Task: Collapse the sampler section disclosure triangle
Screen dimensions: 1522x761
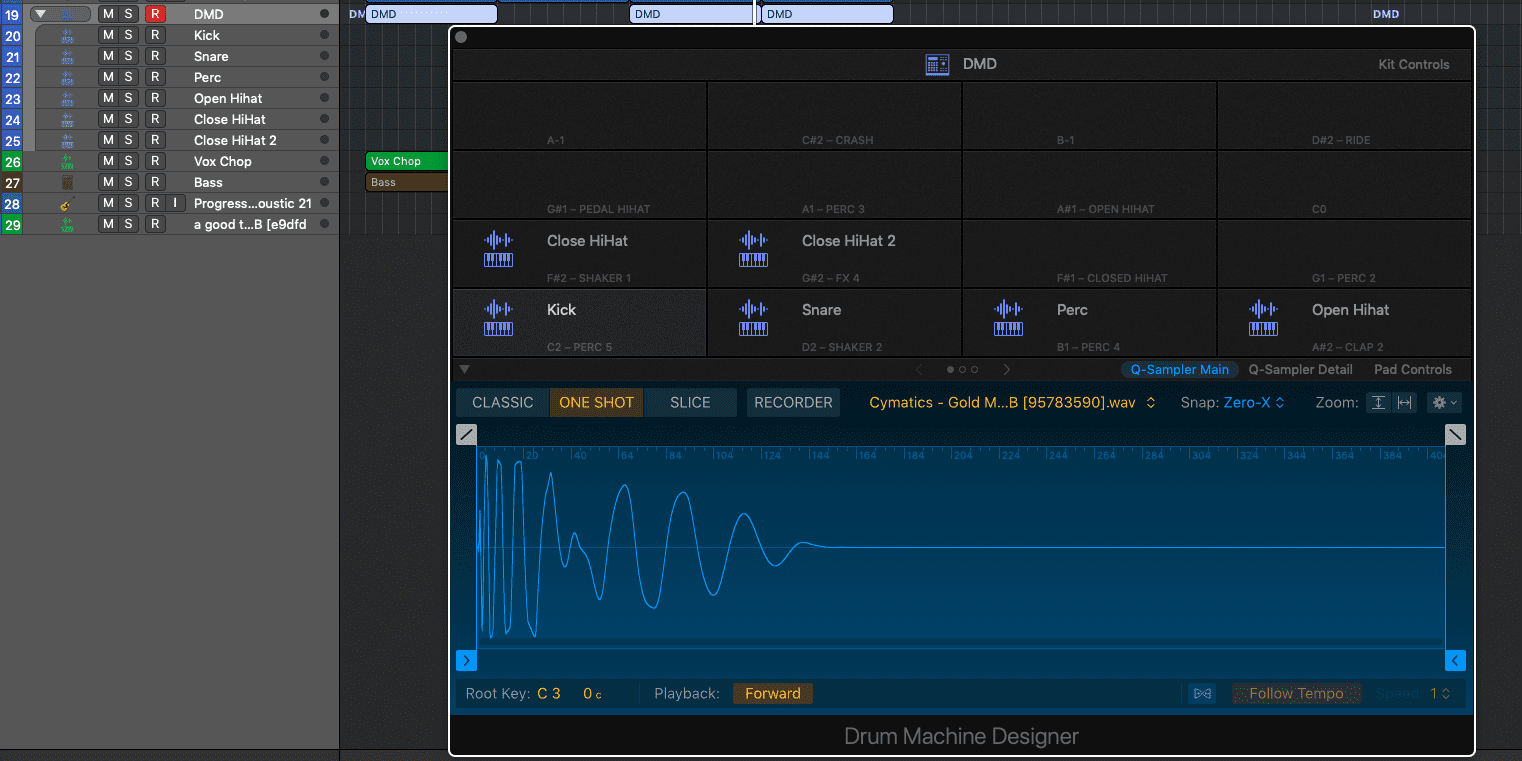Action: coord(464,370)
